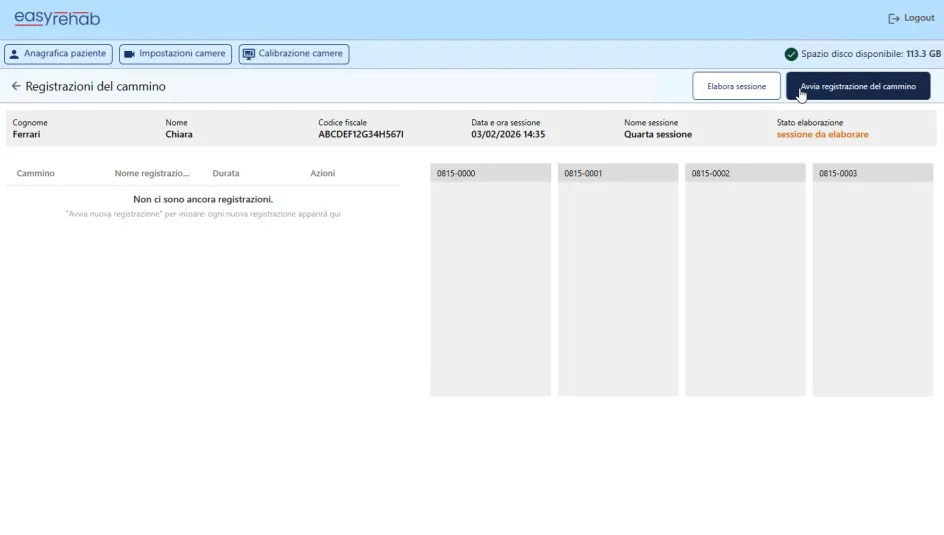Screen dimensions: 944x535
Task: Click the Cammino column header
Action: pyautogui.click(x=36, y=174)
